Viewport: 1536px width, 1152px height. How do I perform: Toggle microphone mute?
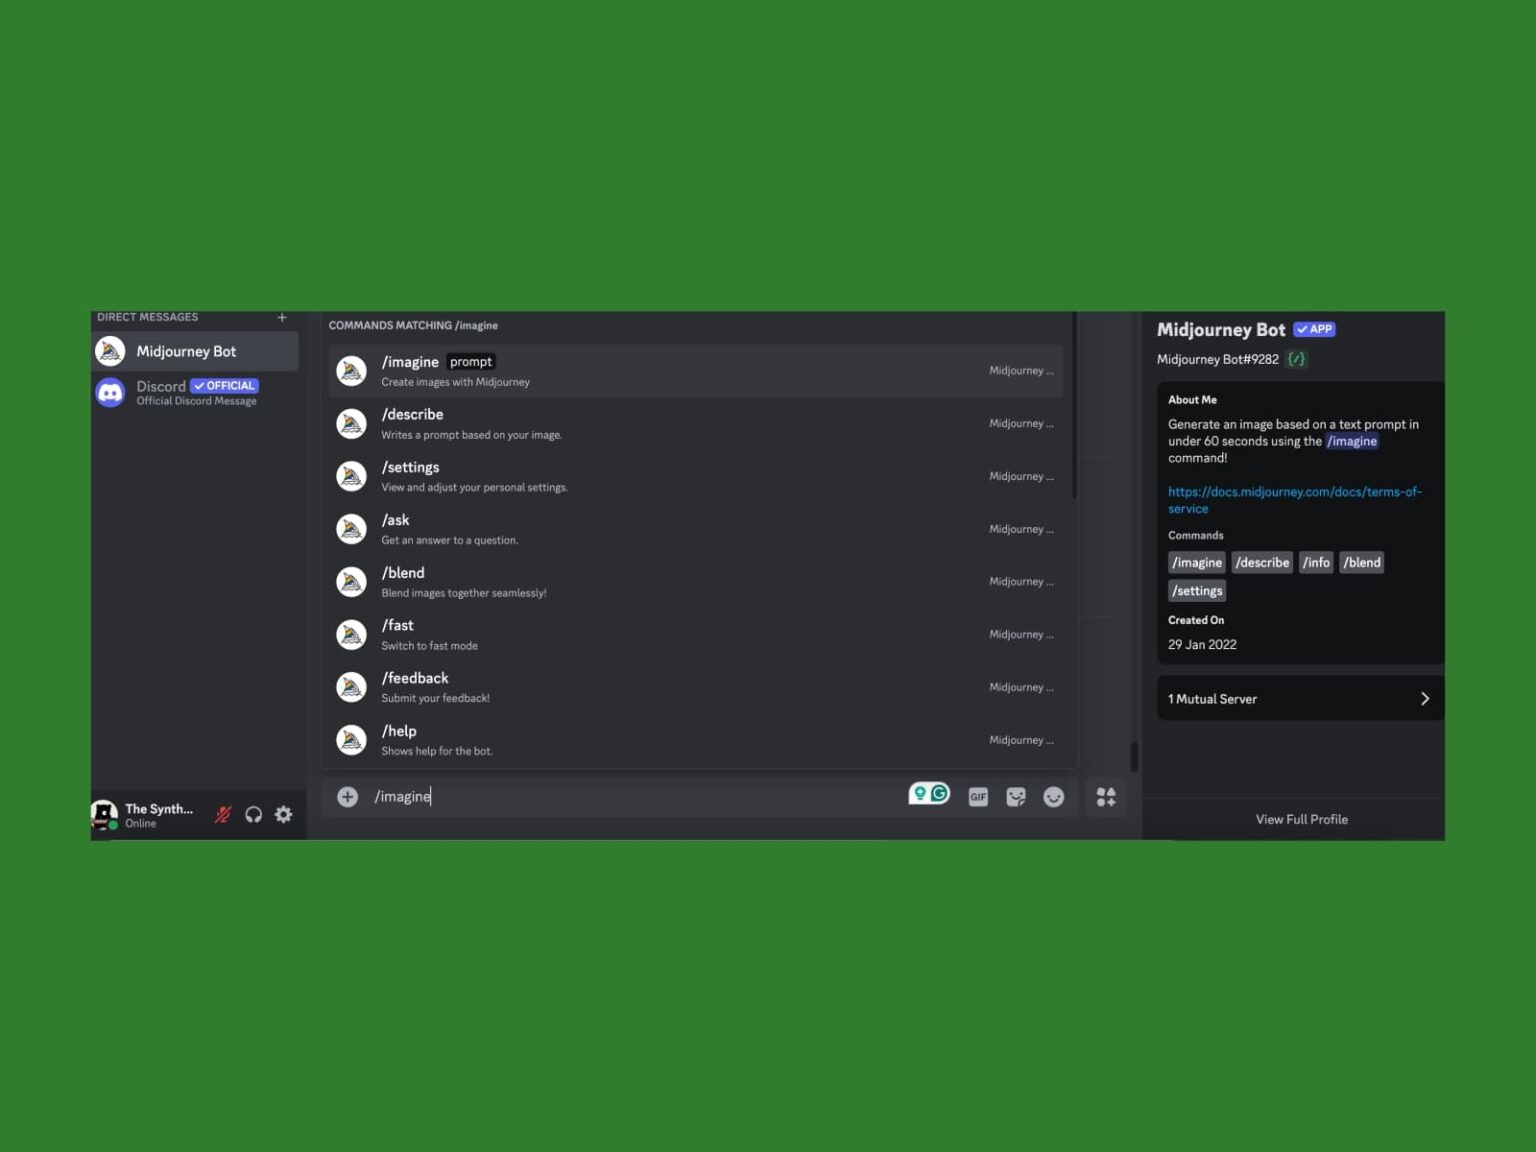click(x=223, y=815)
